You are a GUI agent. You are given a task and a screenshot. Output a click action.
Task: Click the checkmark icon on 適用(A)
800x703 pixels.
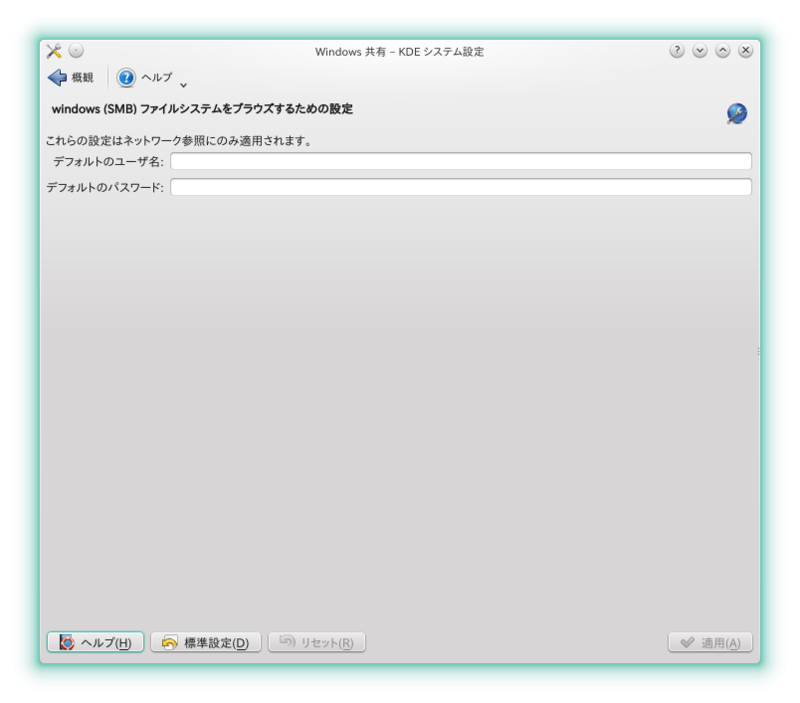click(x=687, y=642)
